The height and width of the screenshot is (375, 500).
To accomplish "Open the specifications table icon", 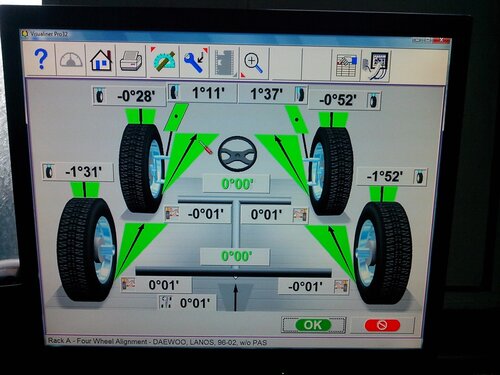I will coord(346,65).
